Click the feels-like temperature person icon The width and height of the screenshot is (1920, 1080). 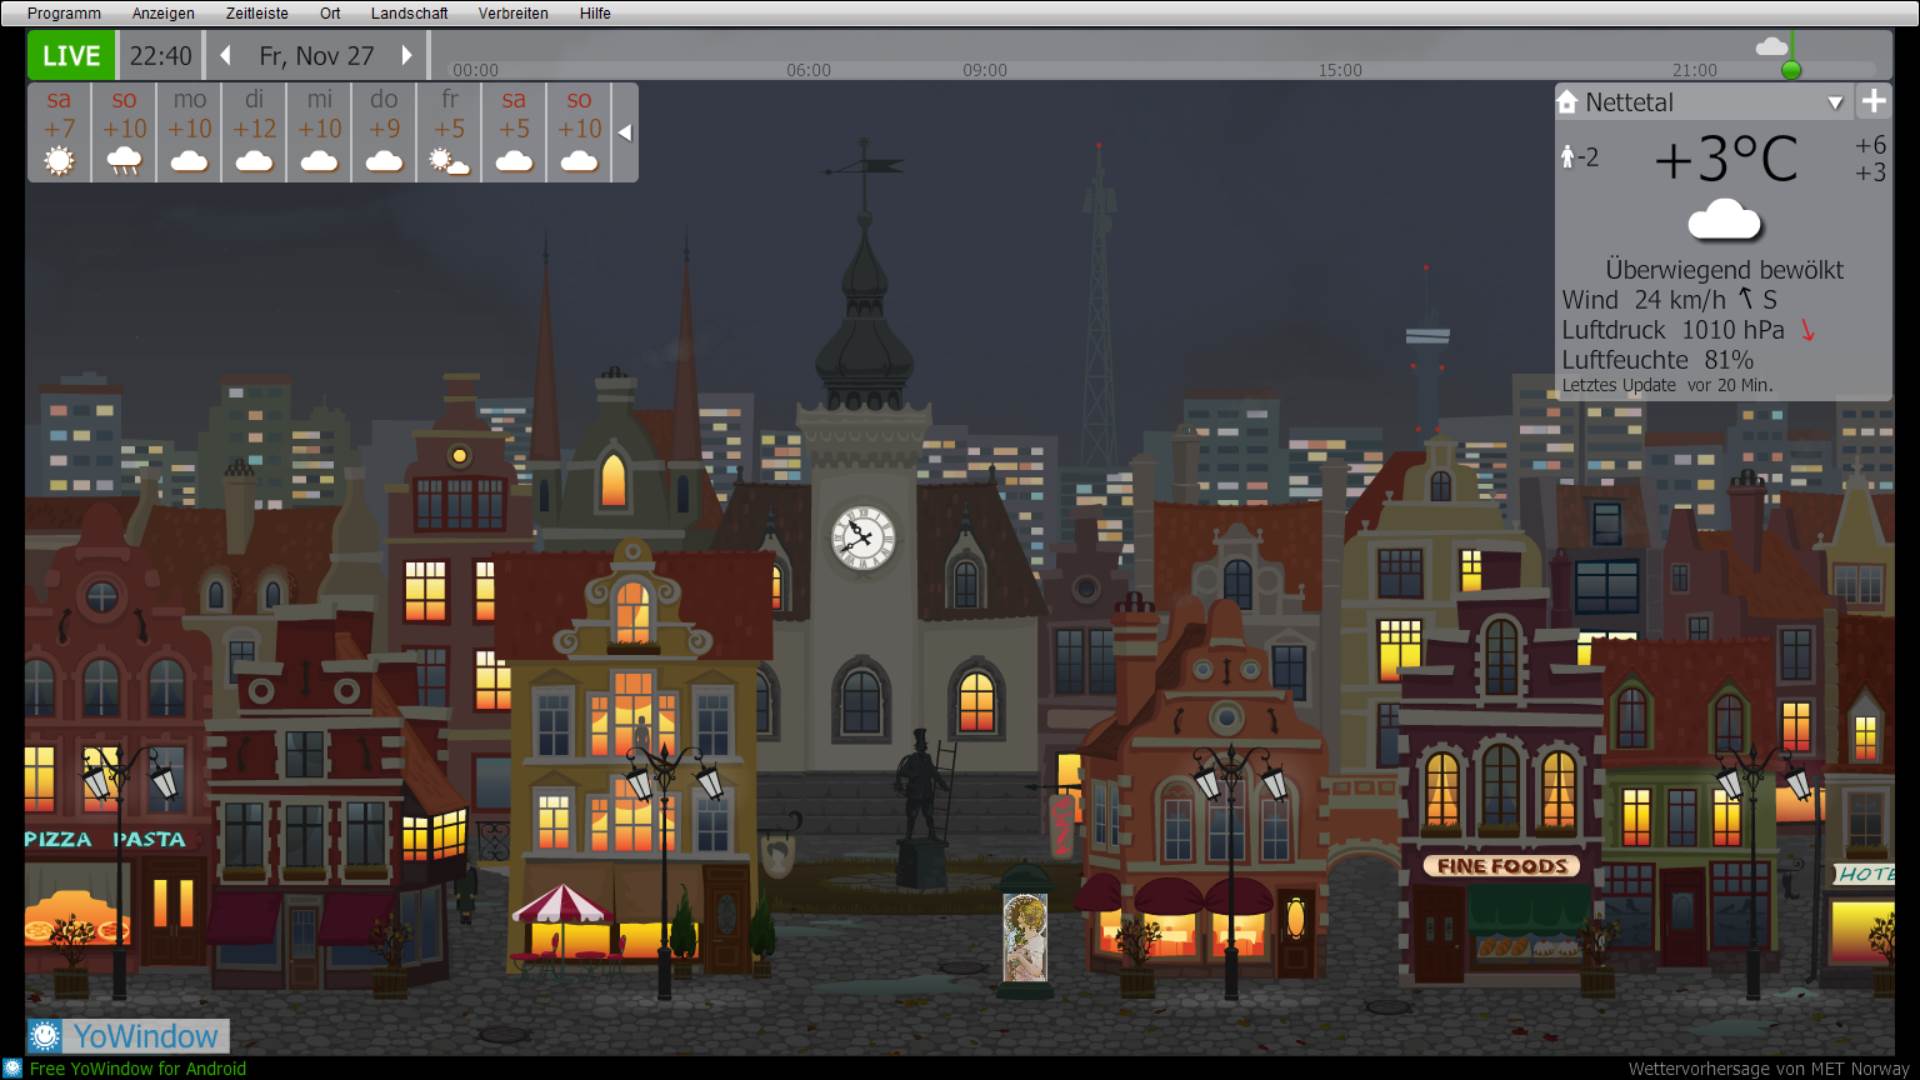coord(1568,157)
